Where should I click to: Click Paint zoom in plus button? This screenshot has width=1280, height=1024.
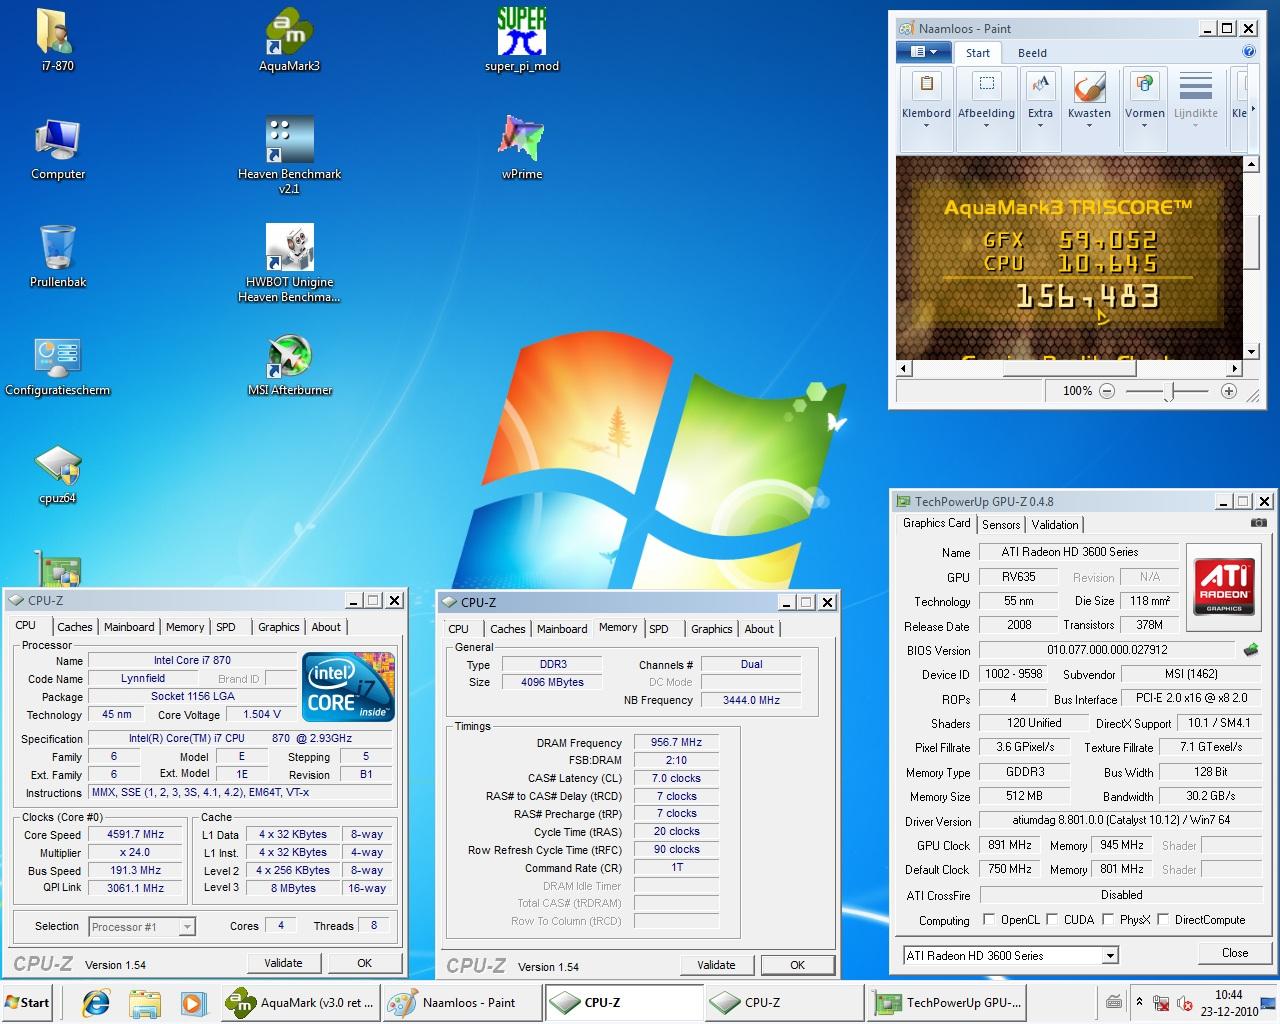point(1229,391)
